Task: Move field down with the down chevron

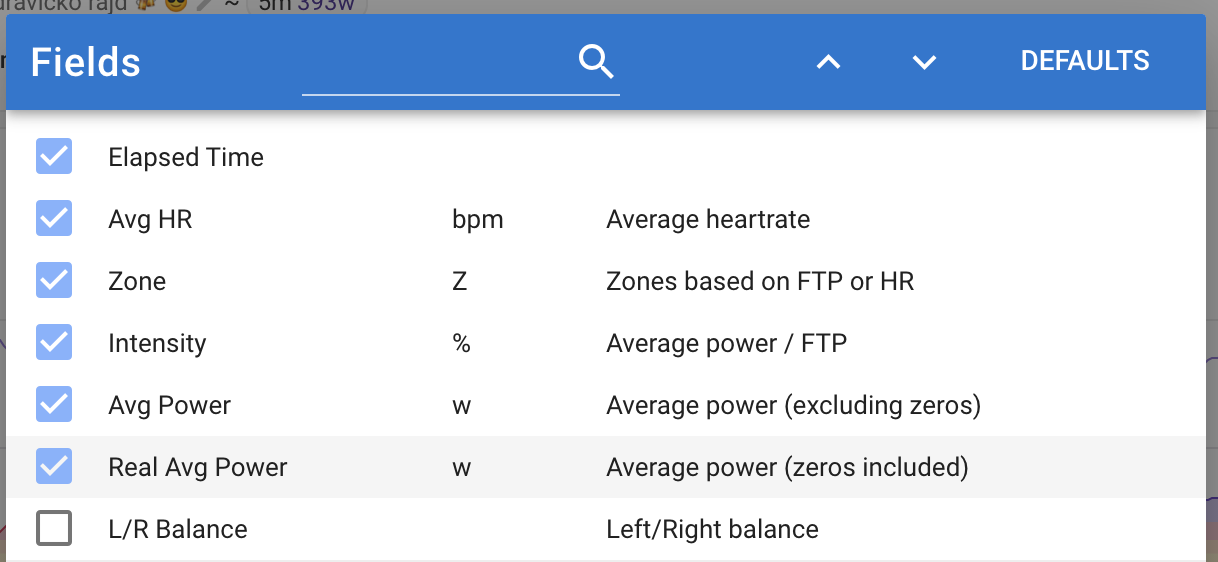Action: point(924,62)
